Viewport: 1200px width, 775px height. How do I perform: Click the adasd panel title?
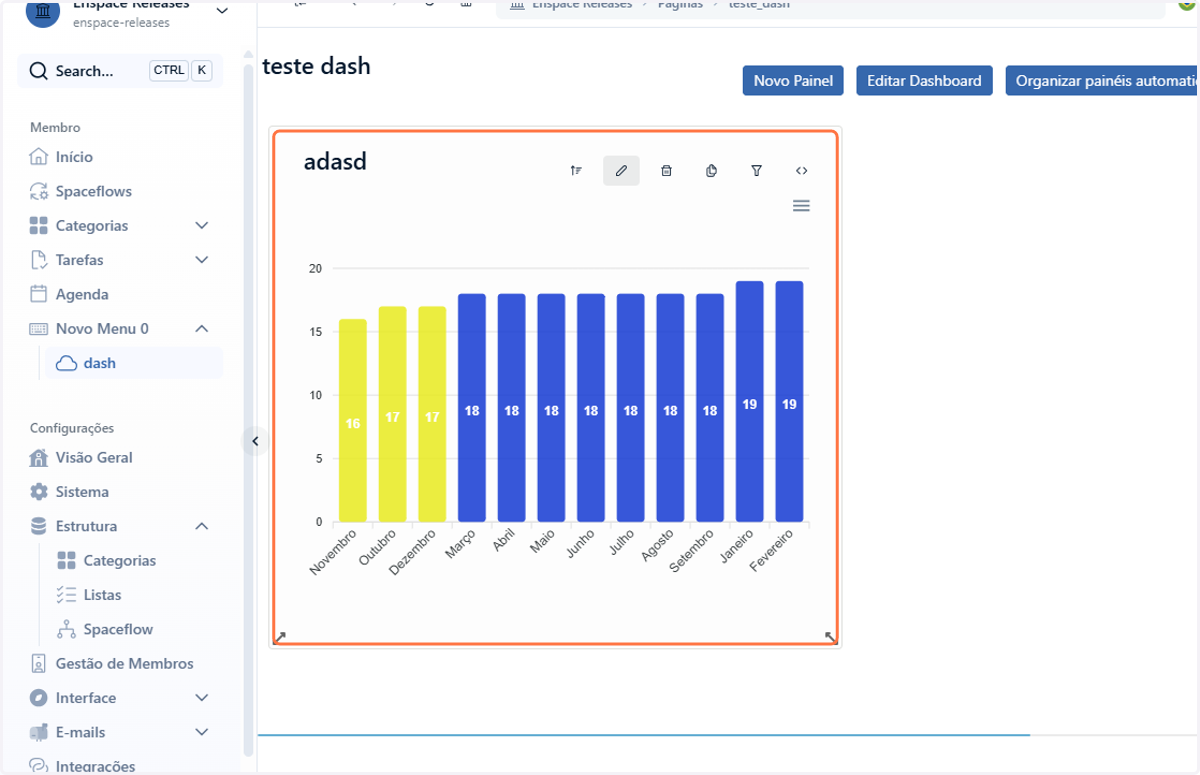coord(335,161)
